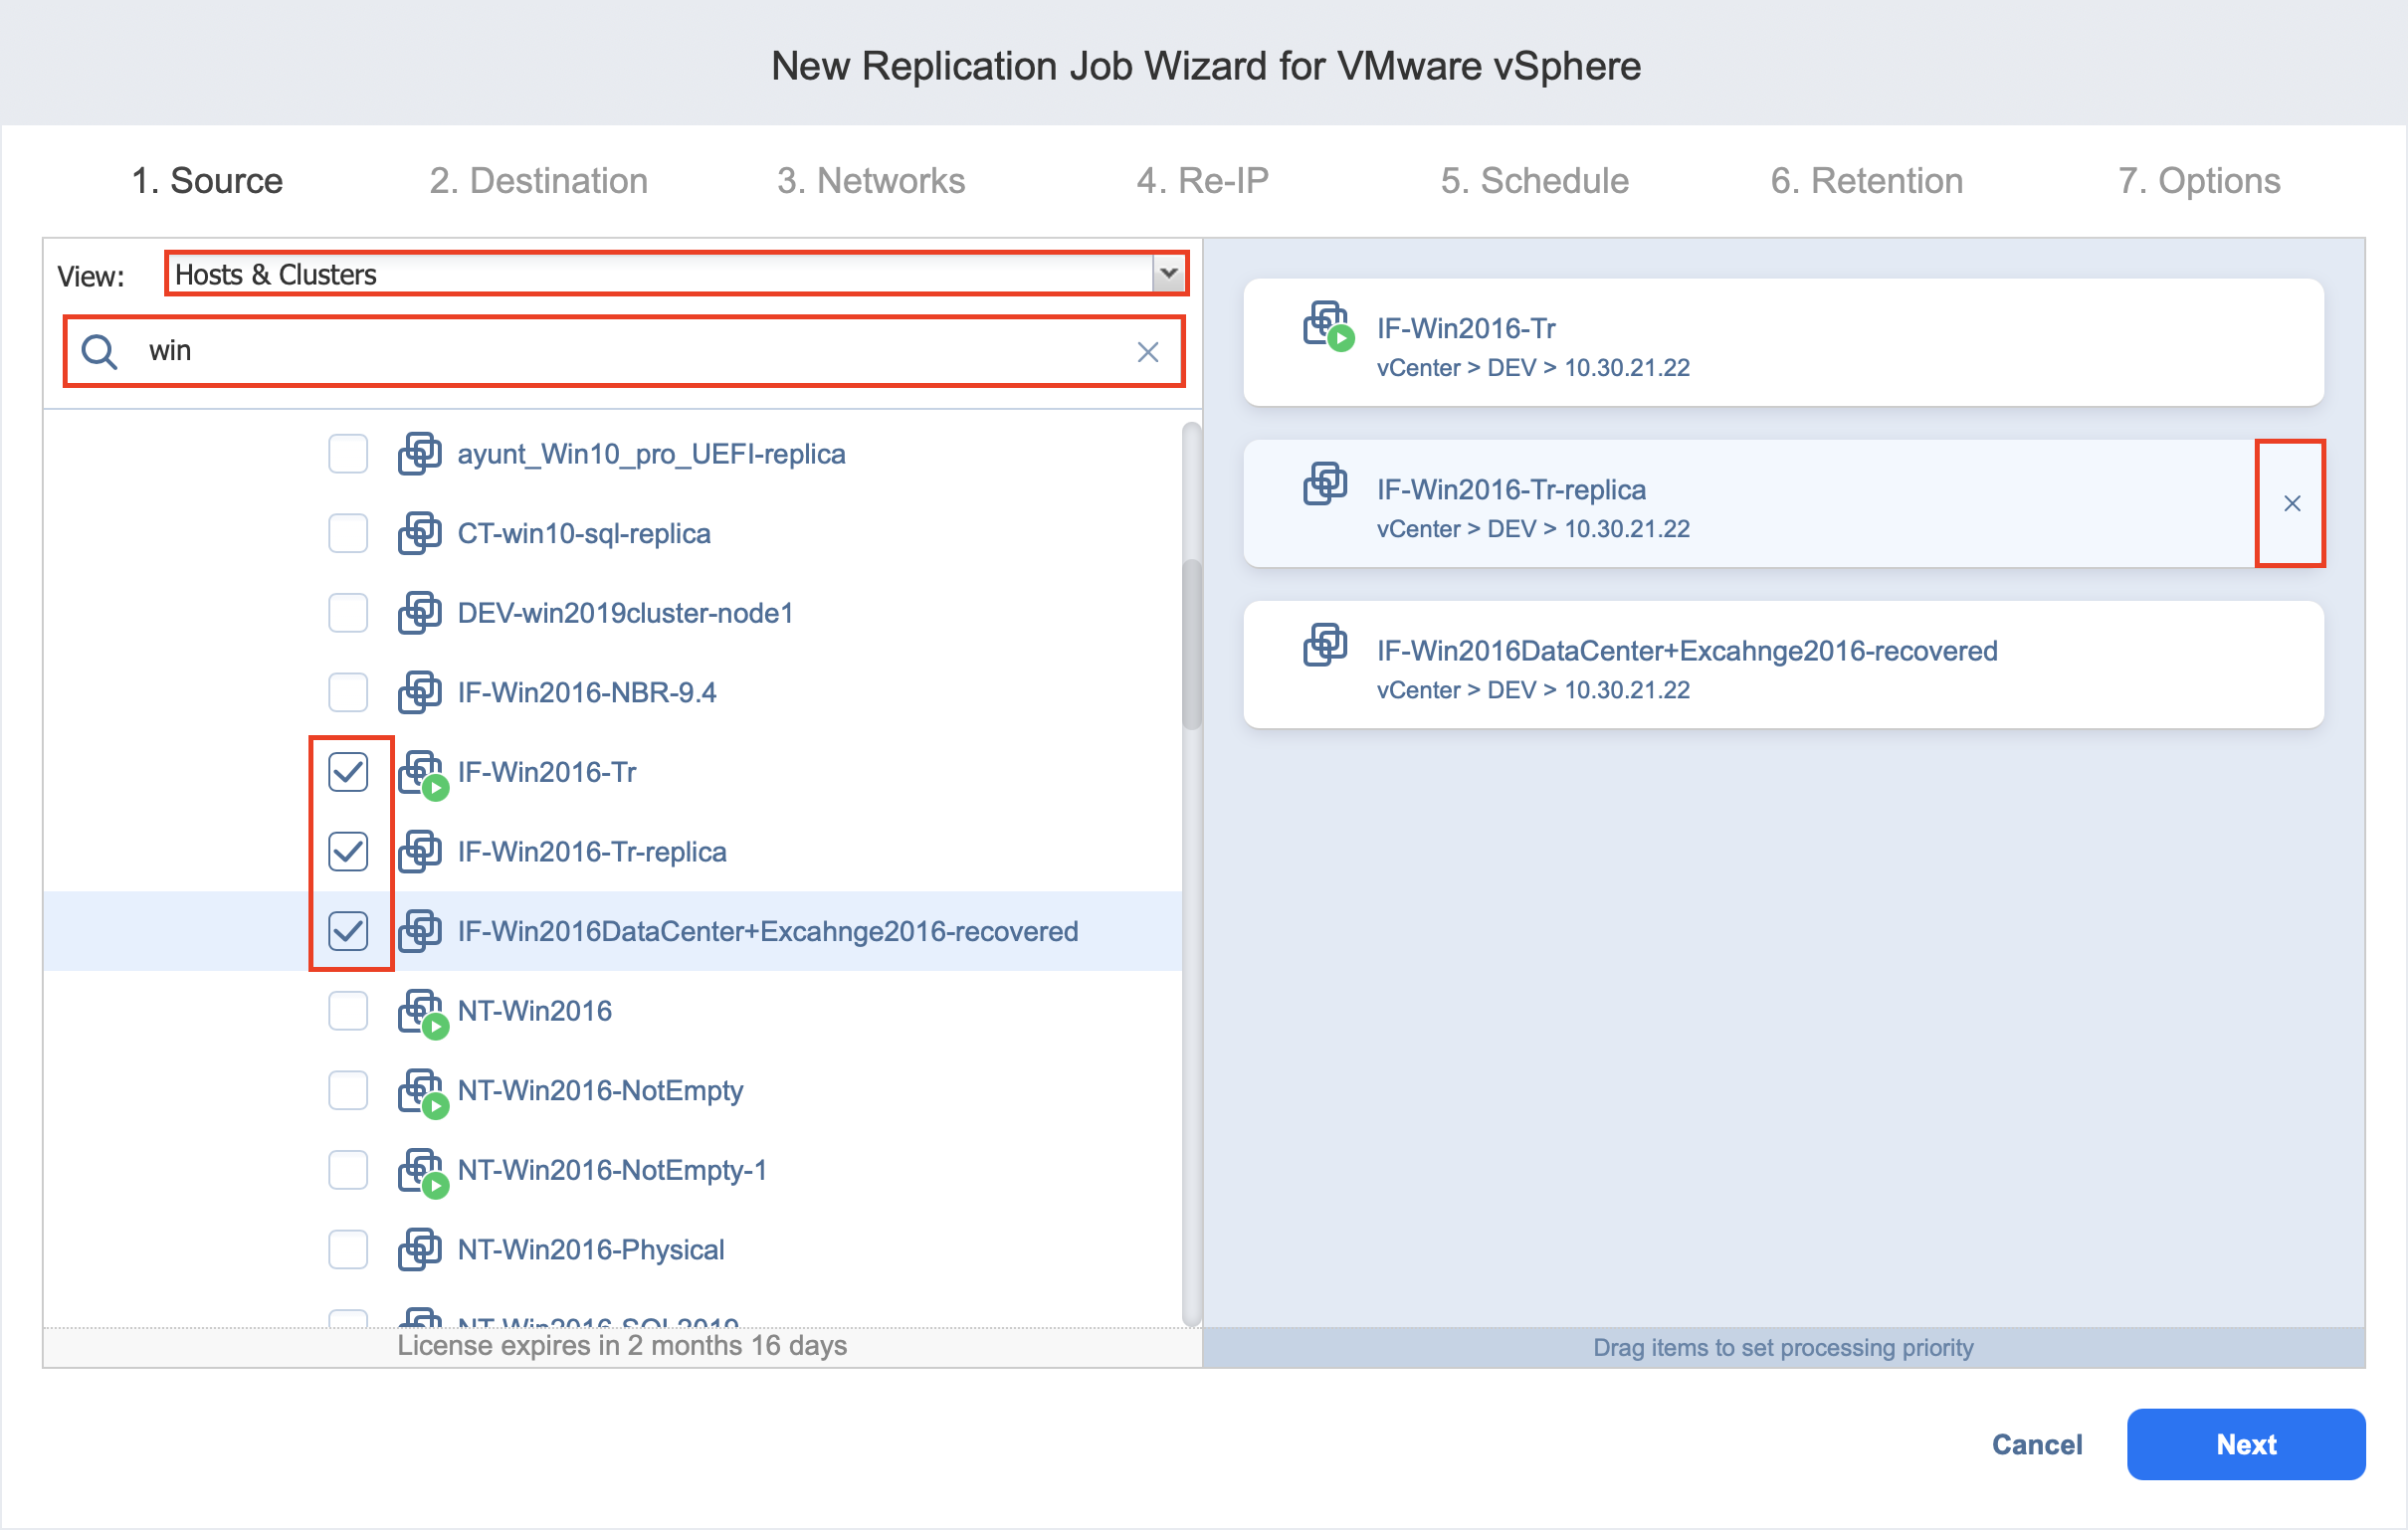Click the VM icon beside DEV-win2019cluster-node1

pos(420,613)
